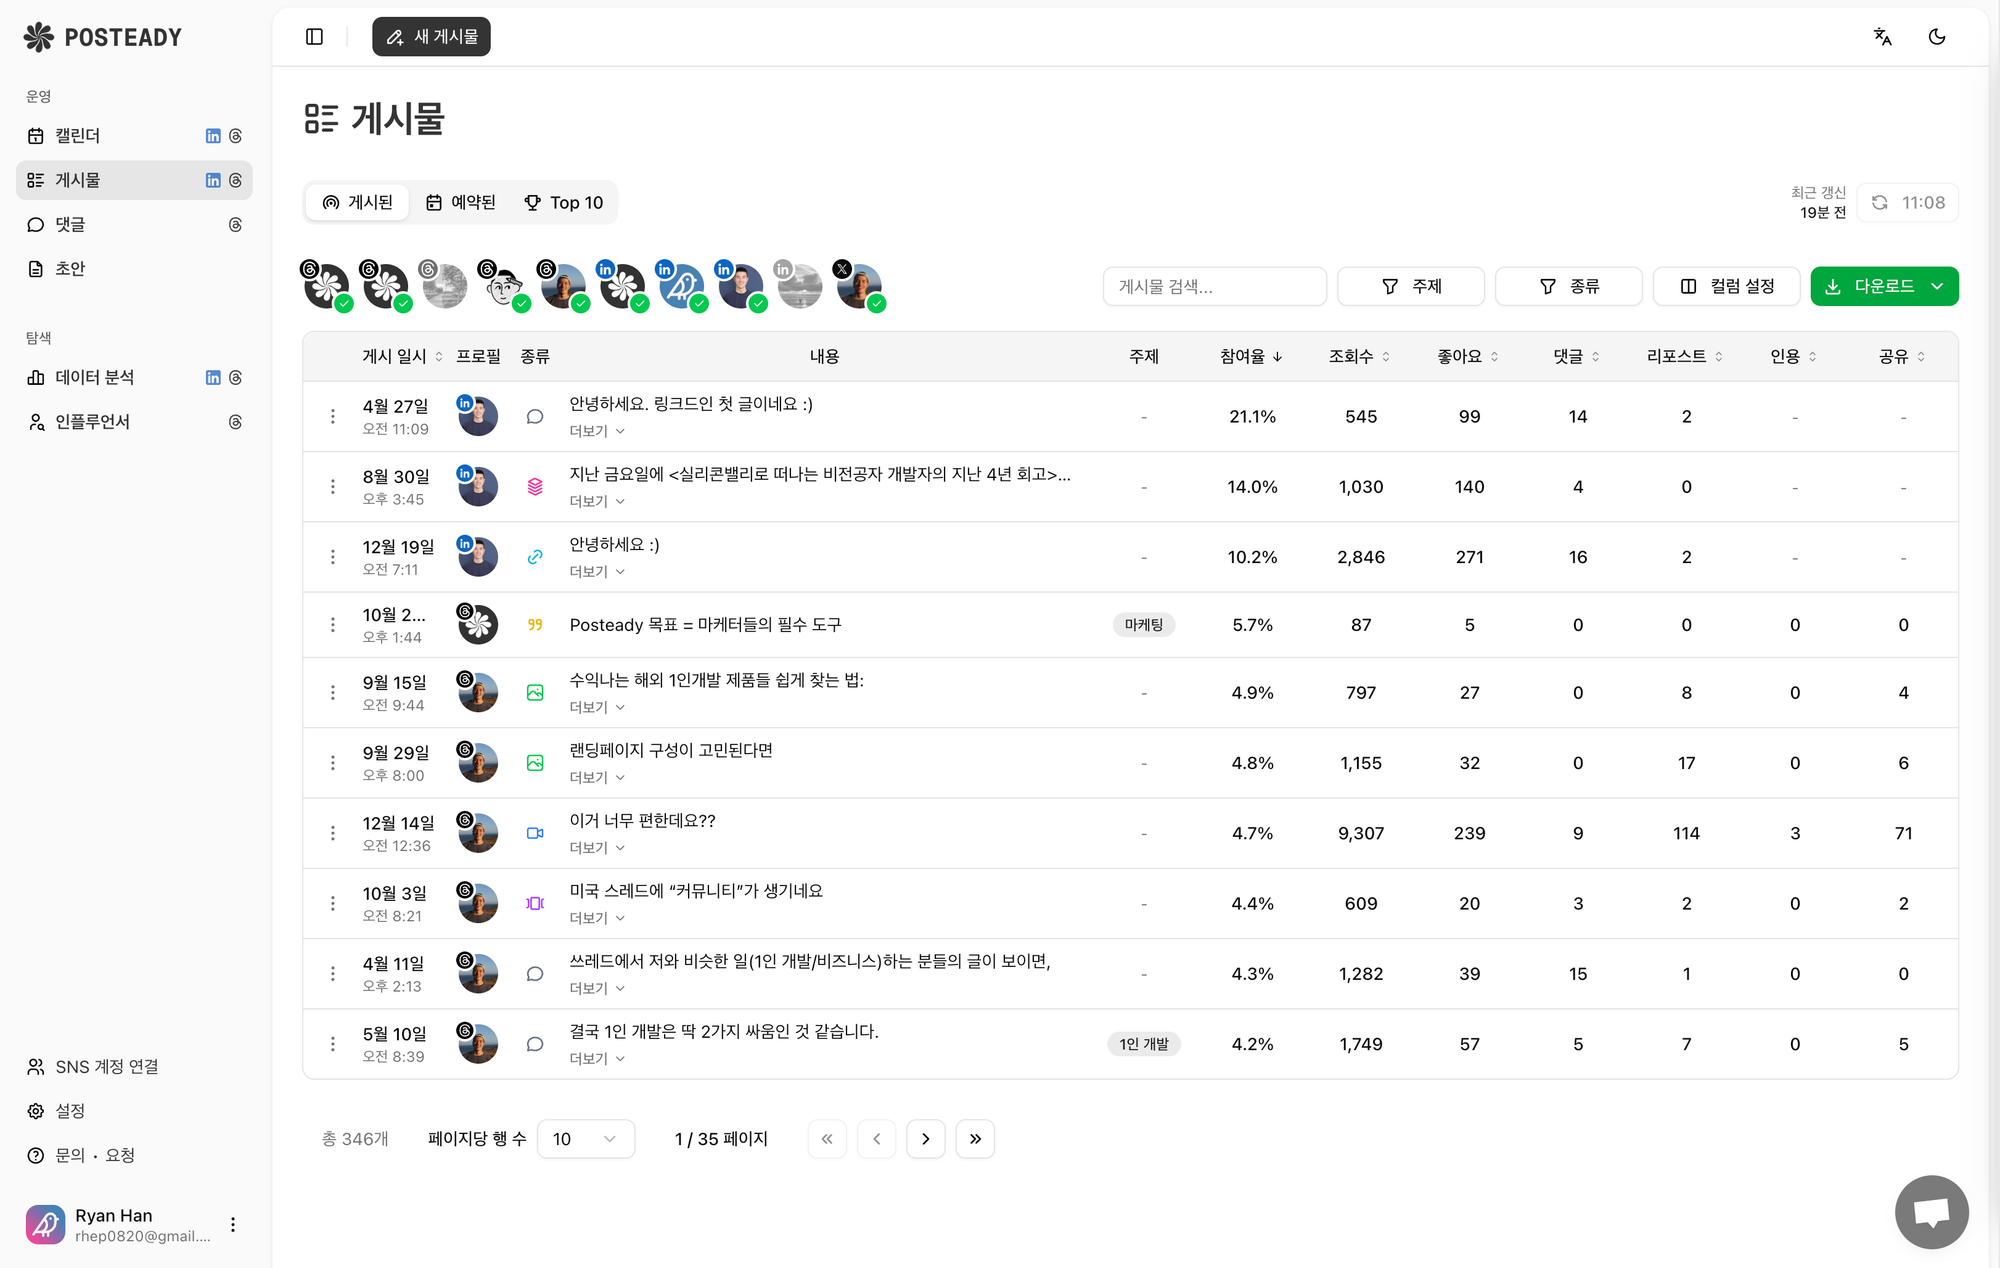
Task: Expand 더보기 on the 12월 14일 post
Action: point(597,848)
